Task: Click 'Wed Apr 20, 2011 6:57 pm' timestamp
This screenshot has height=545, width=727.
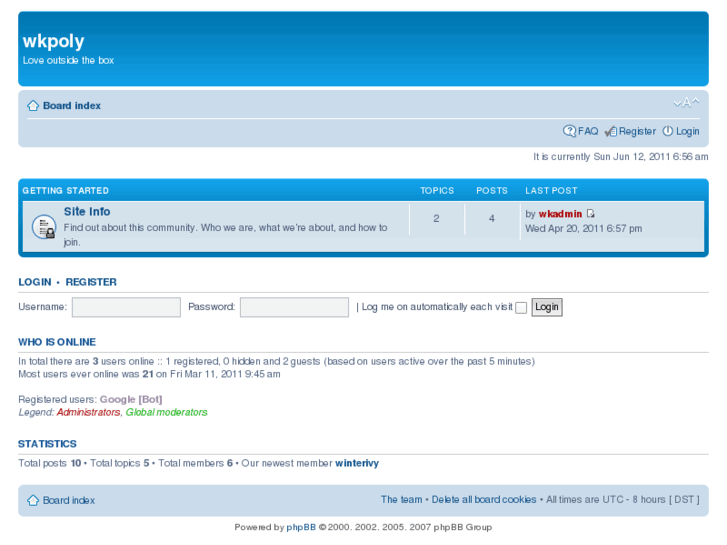Action: (583, 229)
